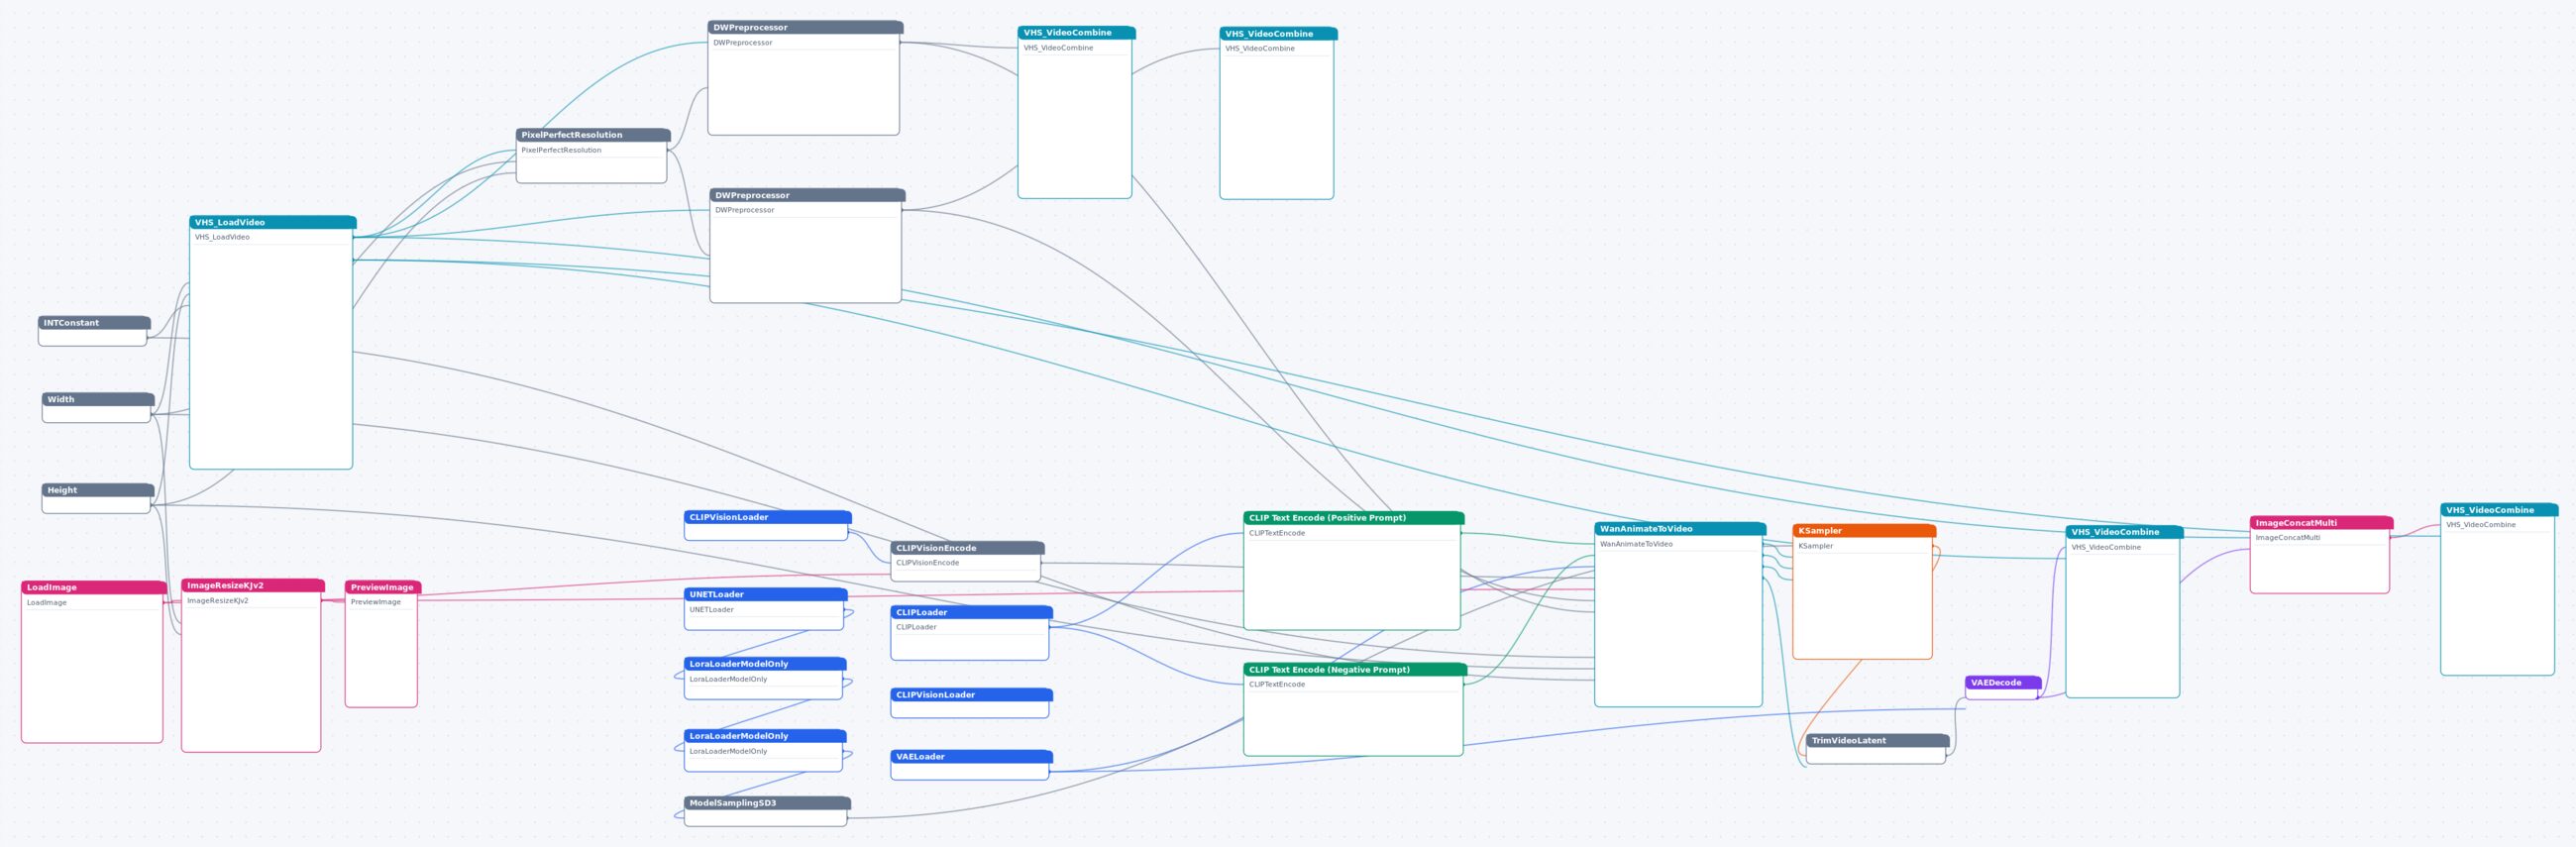Click the CLIP Text Encode (Positive Prompt) header
The width and height of the screenshot is (2576, 847).
pos(1353,518)
